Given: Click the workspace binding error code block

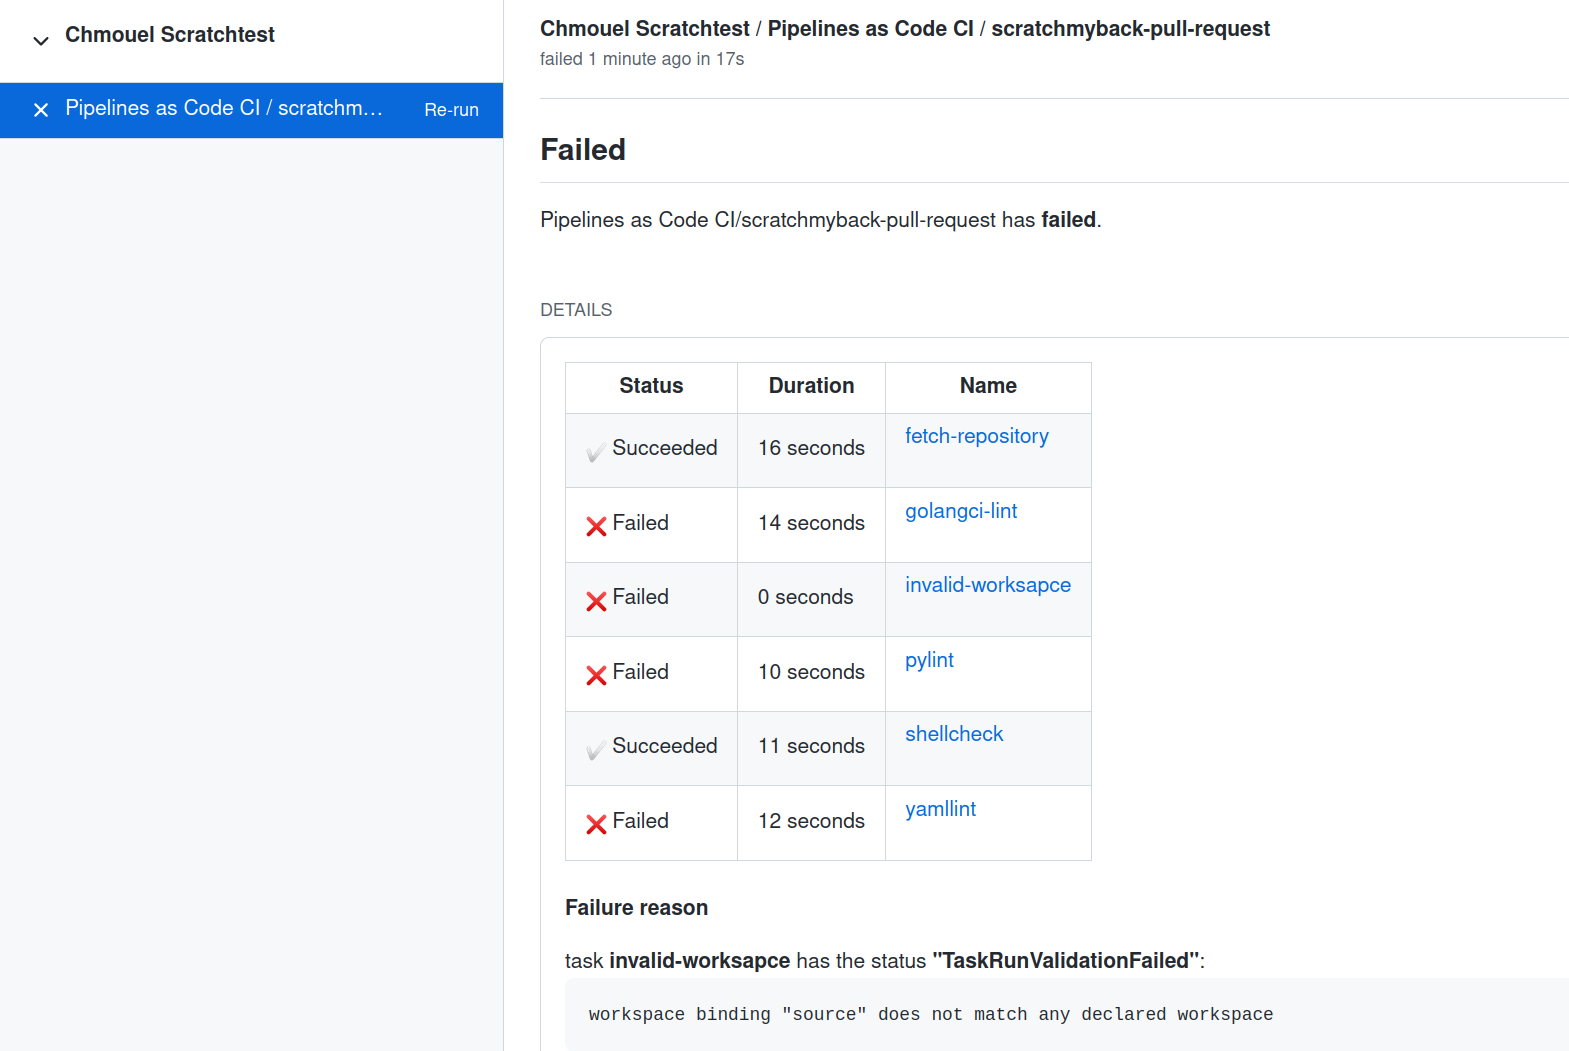Looking at the screenshot, I should (930, 1014).
